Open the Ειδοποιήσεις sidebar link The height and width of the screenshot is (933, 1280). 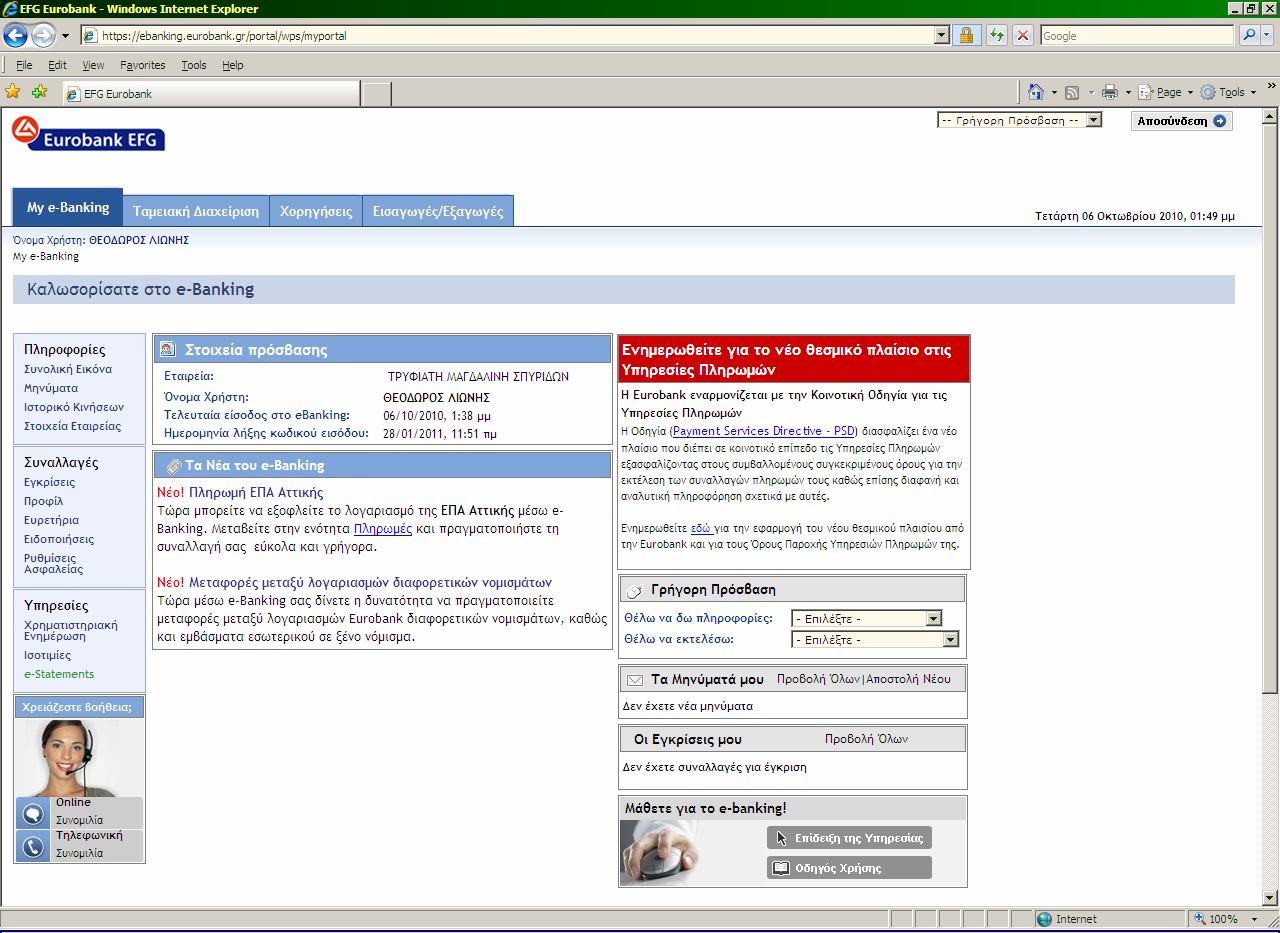click(59, 539)
